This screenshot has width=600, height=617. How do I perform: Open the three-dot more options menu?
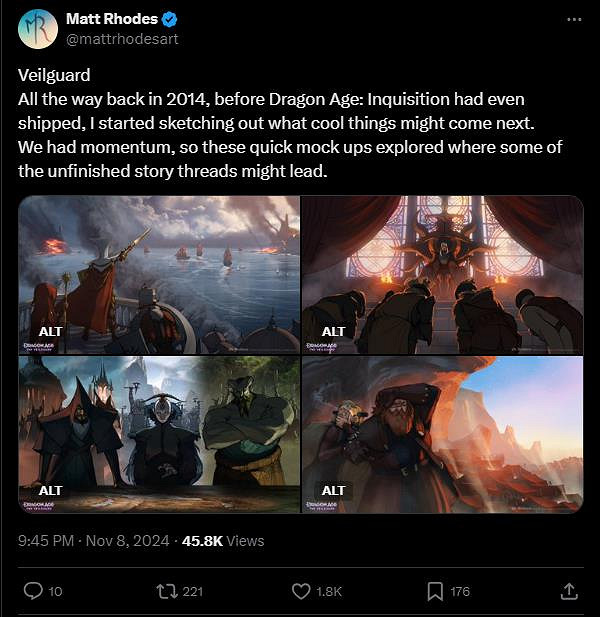pos(573,20)
